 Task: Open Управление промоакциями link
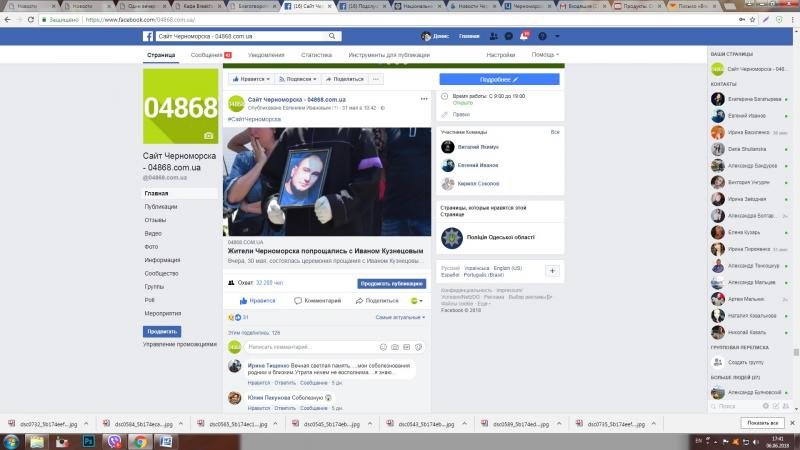coord(180,344)
